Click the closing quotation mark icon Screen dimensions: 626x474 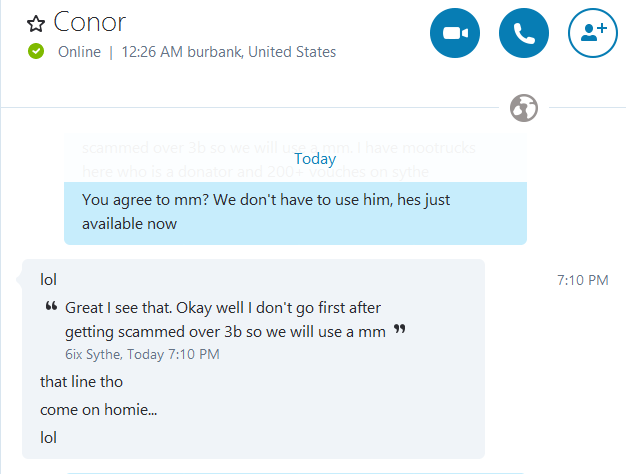pyautogui.click(x=400, y=329)
